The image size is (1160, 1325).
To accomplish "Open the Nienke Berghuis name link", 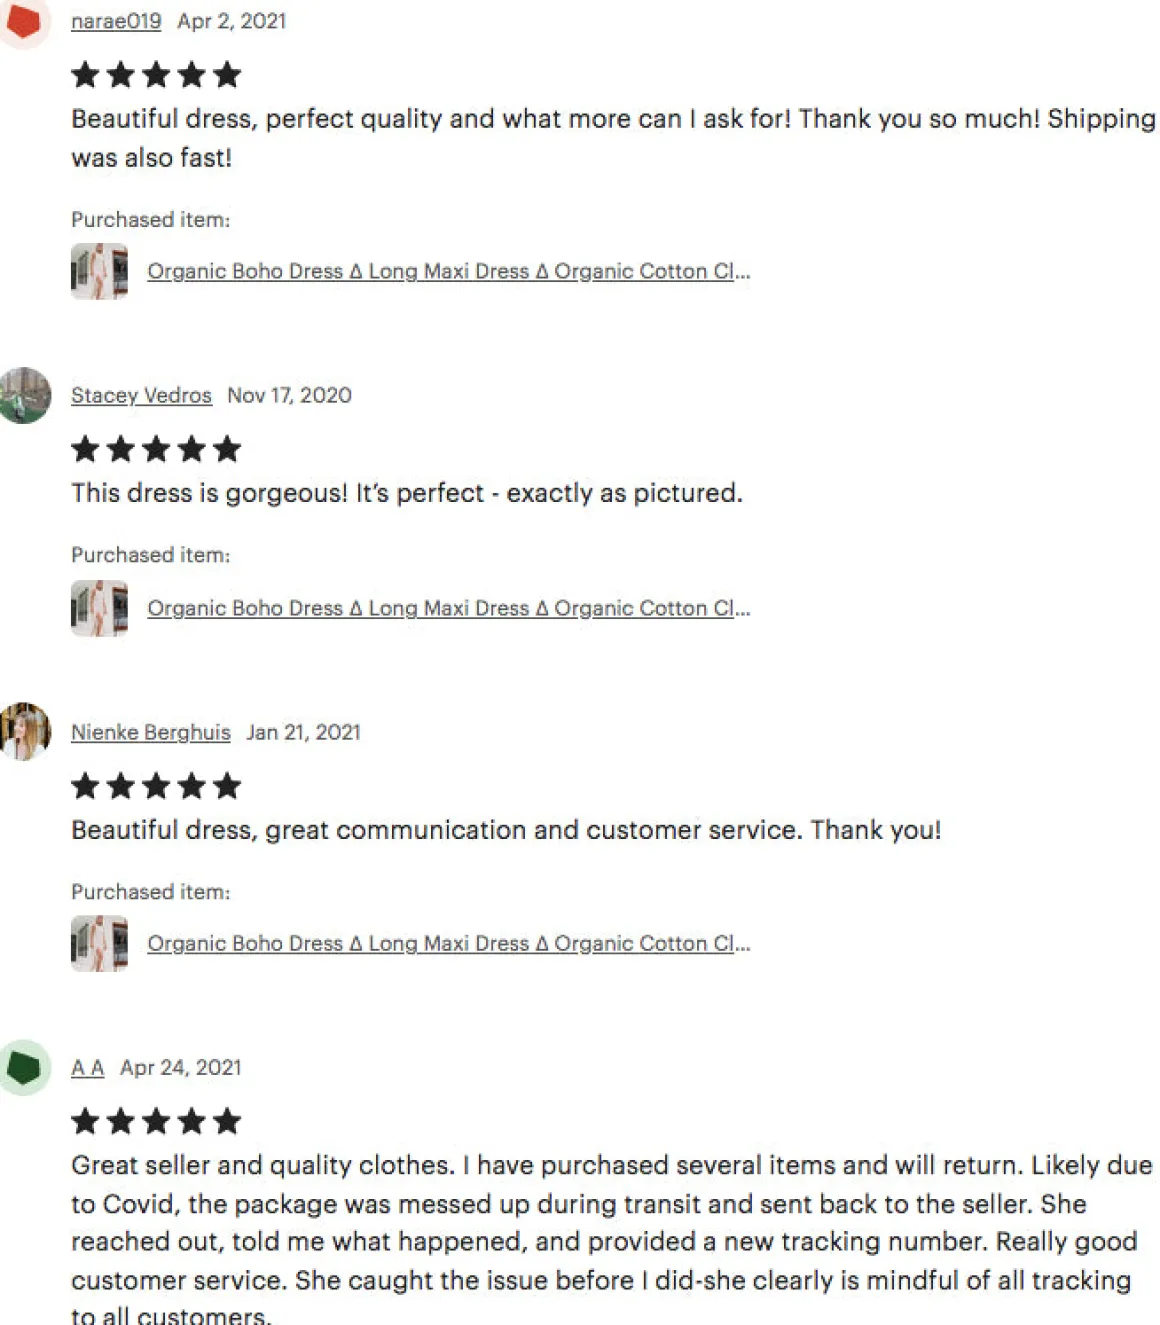I will point(150,732).
